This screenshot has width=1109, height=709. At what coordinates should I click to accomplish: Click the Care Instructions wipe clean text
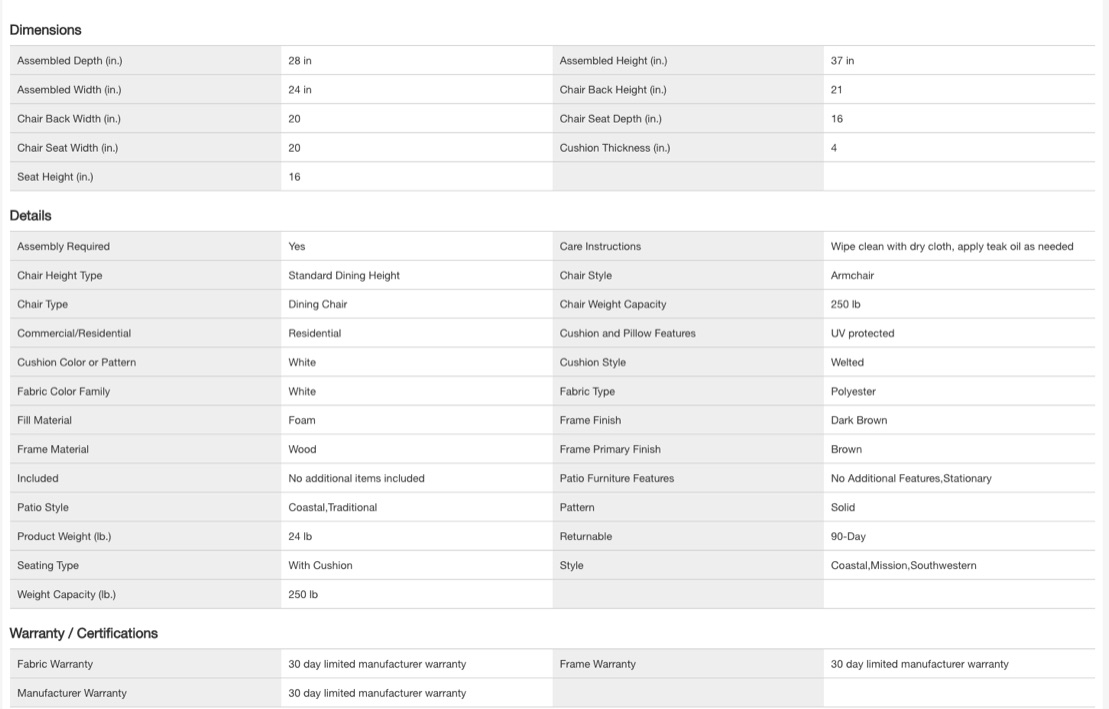(x=951, y=246)
